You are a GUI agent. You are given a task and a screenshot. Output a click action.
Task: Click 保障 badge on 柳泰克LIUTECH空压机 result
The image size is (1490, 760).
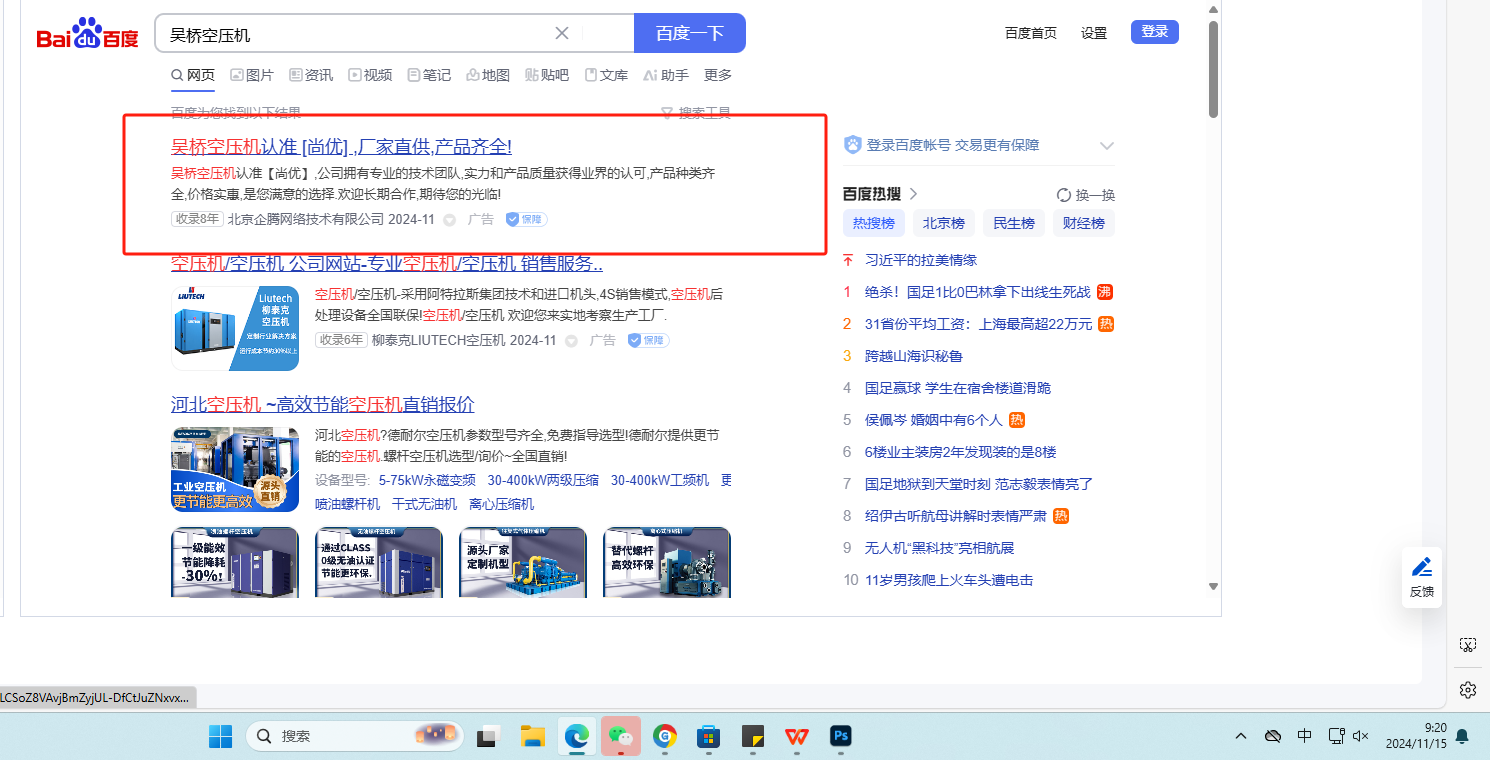648,340
